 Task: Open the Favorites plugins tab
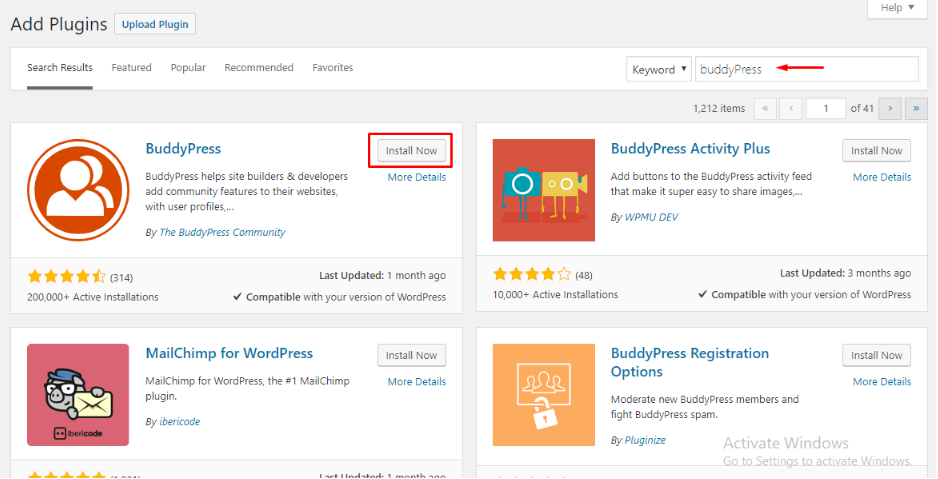tap(333, 68)
